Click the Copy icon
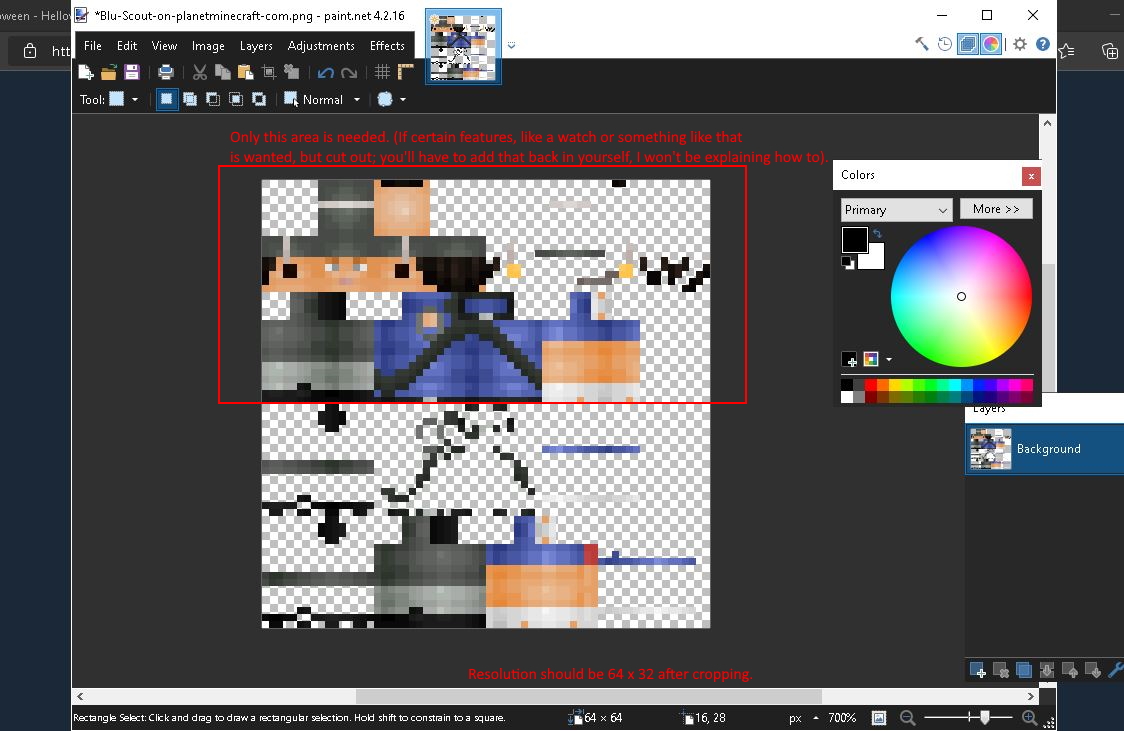1124x731 pixels. (223, 72)
